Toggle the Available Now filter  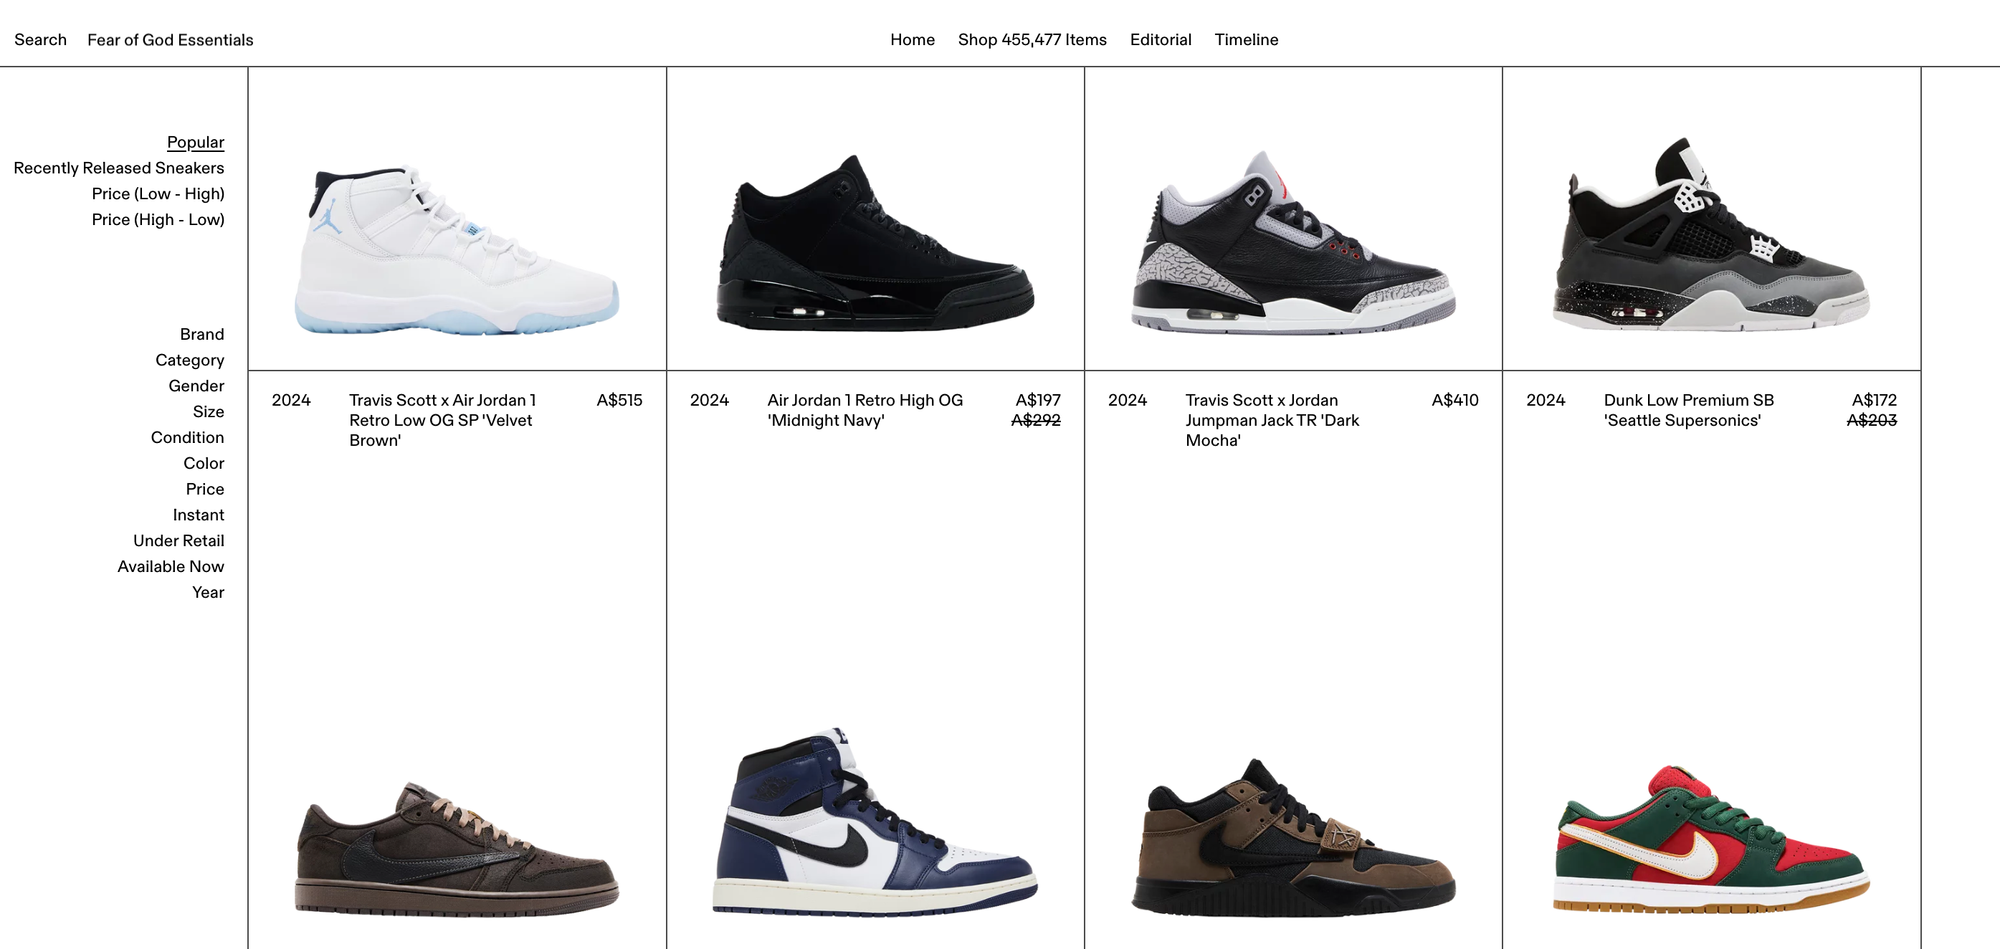(x=170, y=567)
